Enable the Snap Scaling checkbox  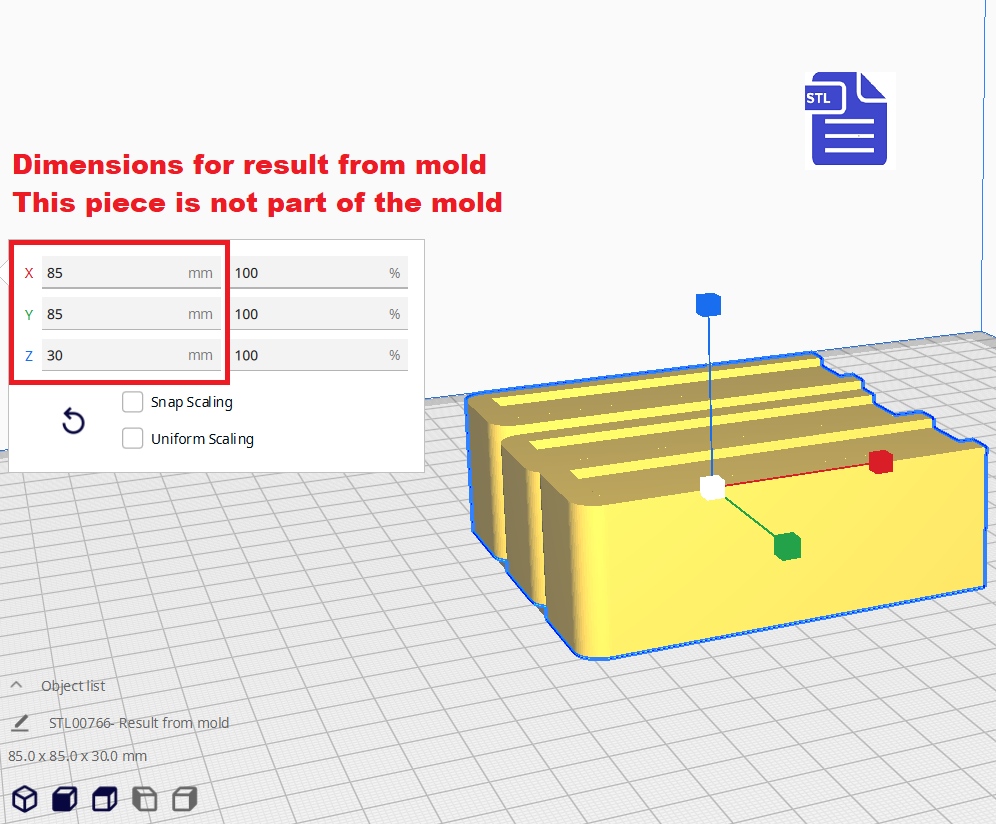tap(132, 402)
